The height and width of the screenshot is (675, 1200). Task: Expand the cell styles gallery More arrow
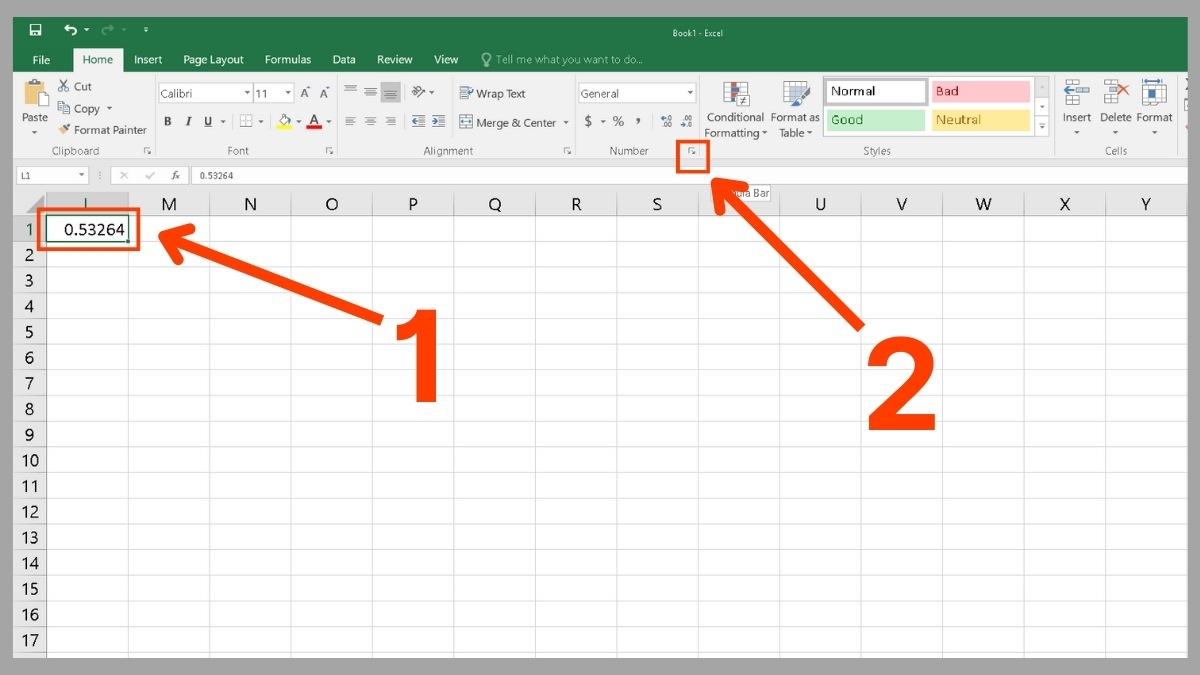(1042, 126)
